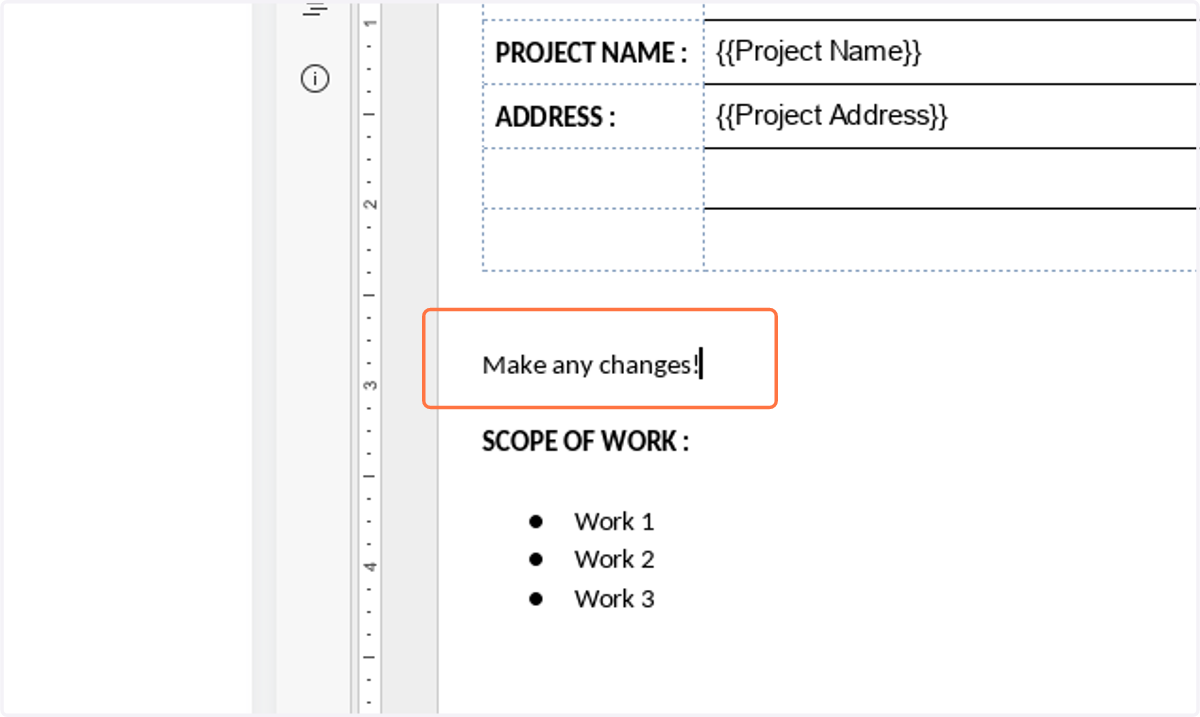
Task: Click the SCOPE OF WORK : heading
Action: (585, 441)
